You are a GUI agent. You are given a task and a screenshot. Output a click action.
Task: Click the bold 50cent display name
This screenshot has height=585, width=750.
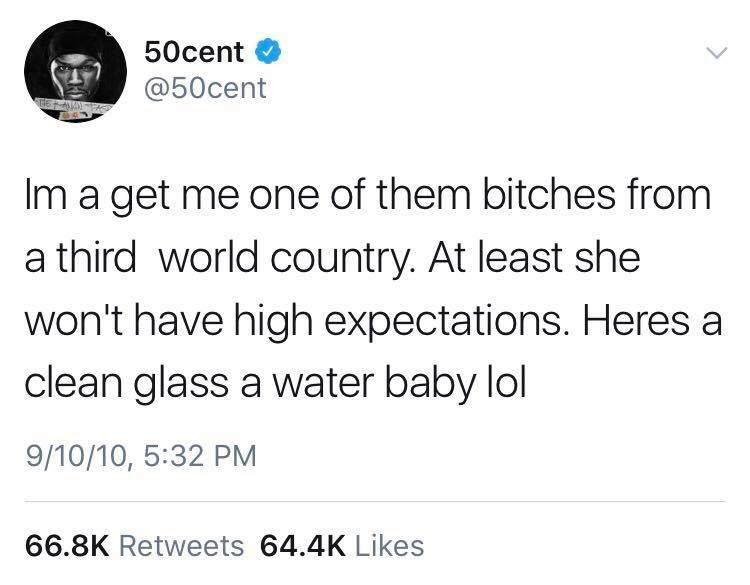tap(194, 52)
